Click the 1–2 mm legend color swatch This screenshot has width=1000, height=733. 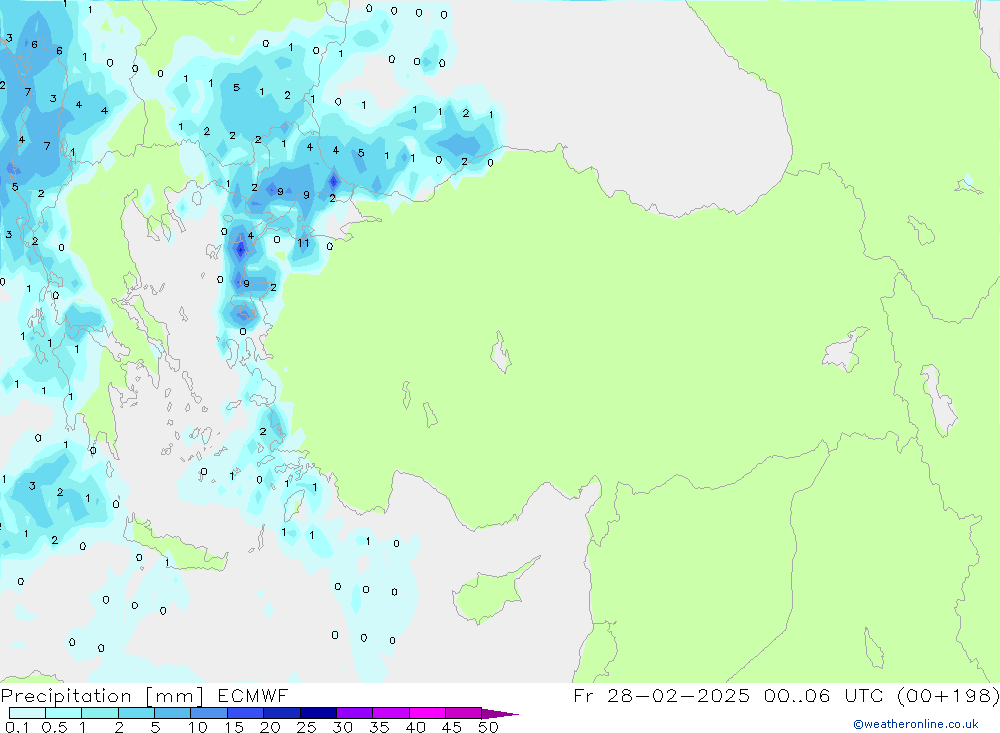99,713
